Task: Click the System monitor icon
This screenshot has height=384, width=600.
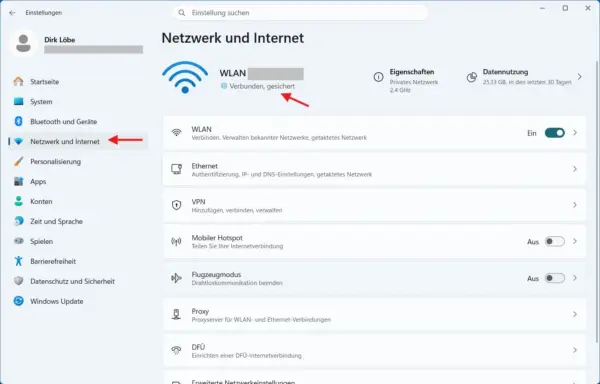Action: click(18, 101)
